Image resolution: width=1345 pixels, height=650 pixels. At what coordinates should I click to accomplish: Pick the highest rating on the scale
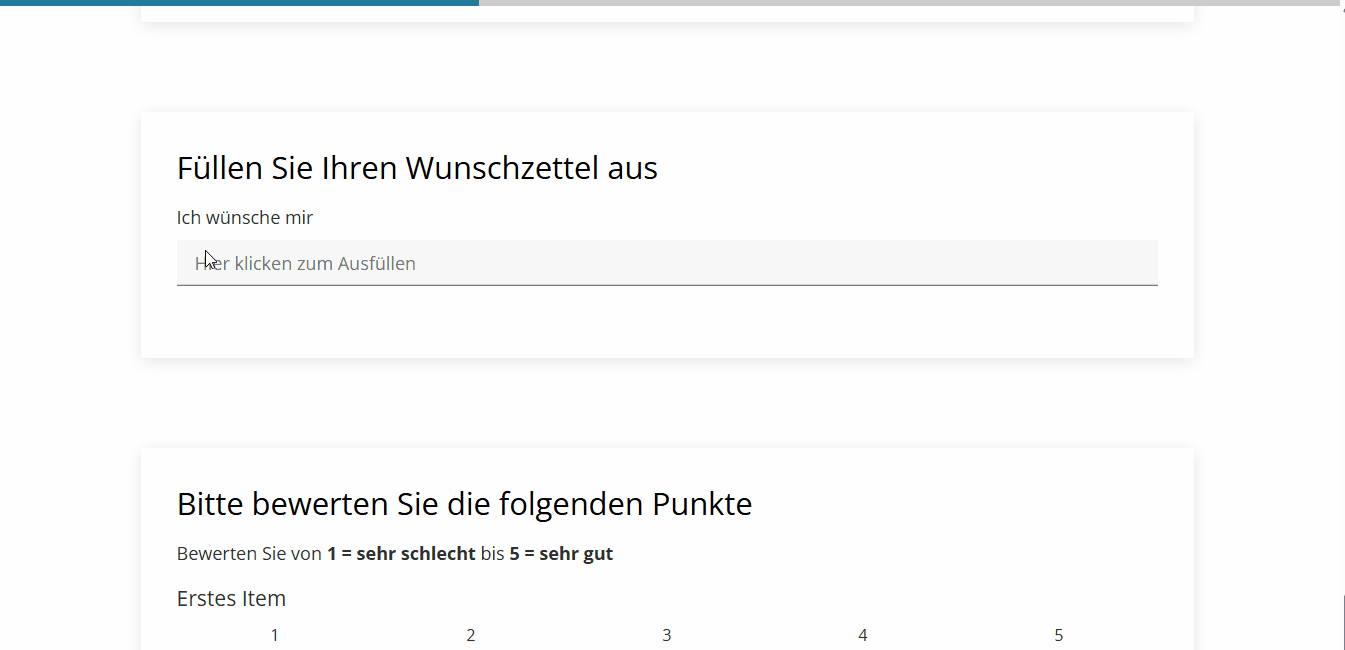(x=1058, y=635)
